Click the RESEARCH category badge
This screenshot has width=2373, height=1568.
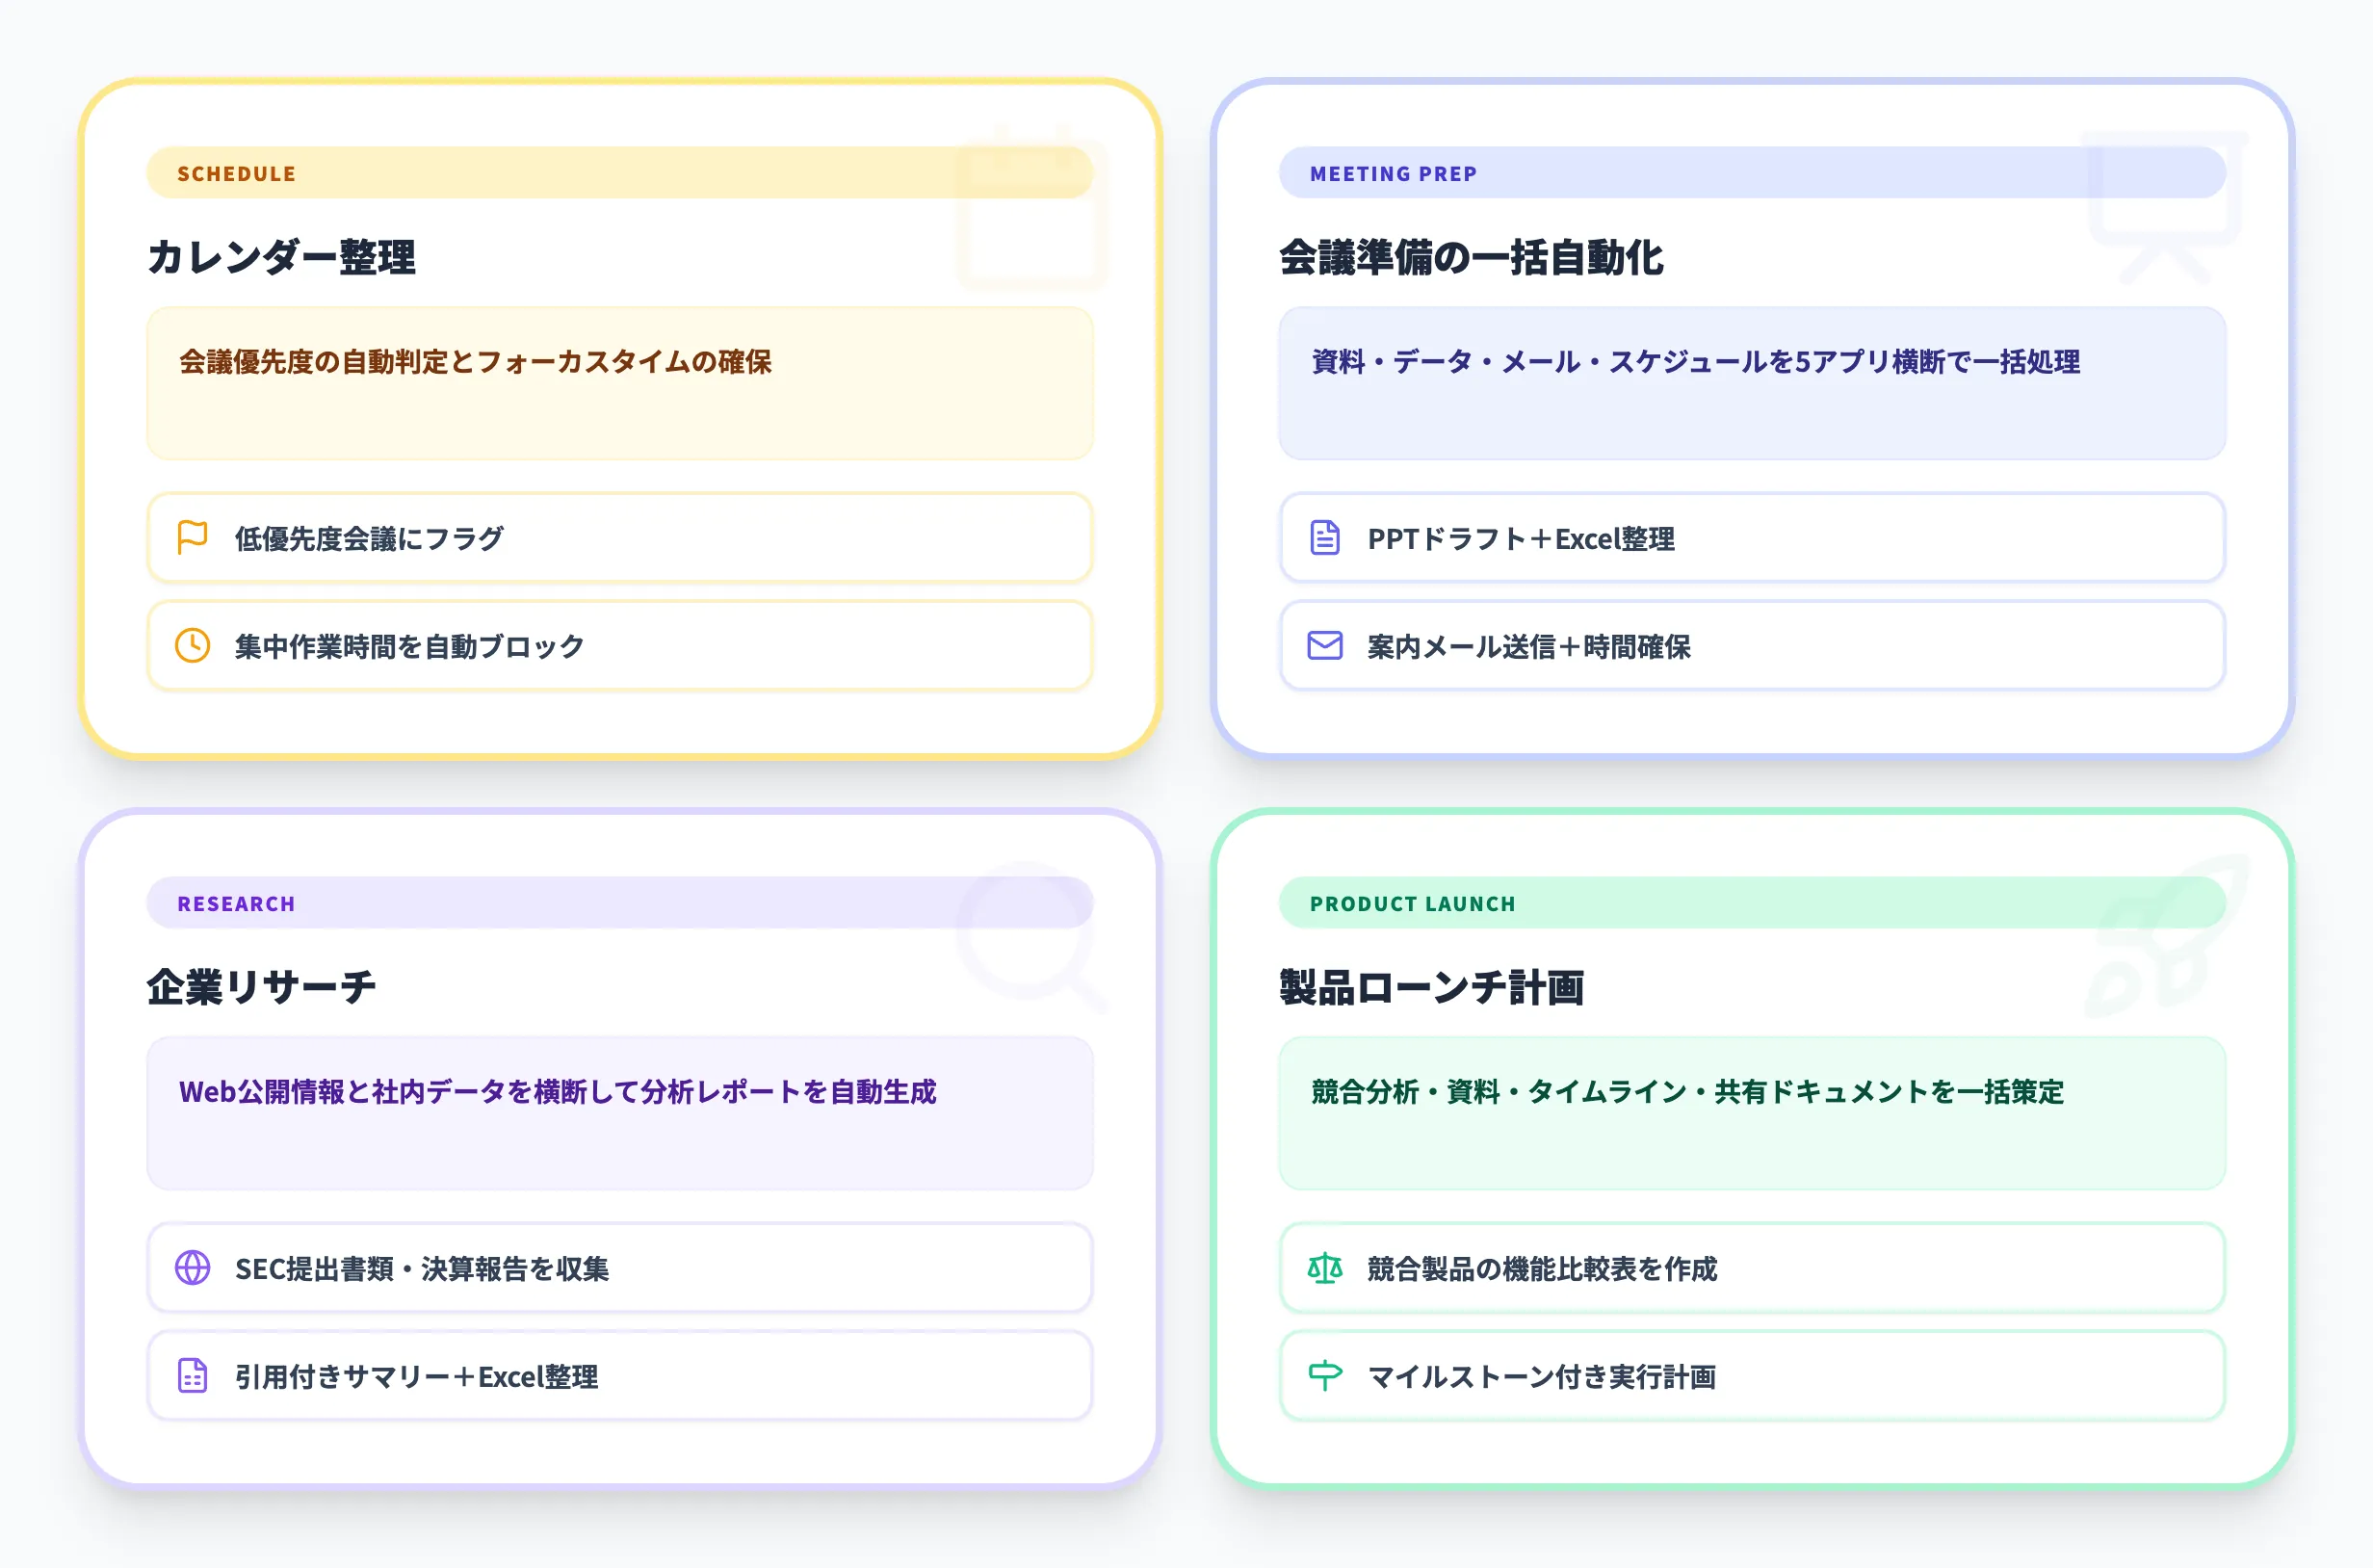(235, 903)
